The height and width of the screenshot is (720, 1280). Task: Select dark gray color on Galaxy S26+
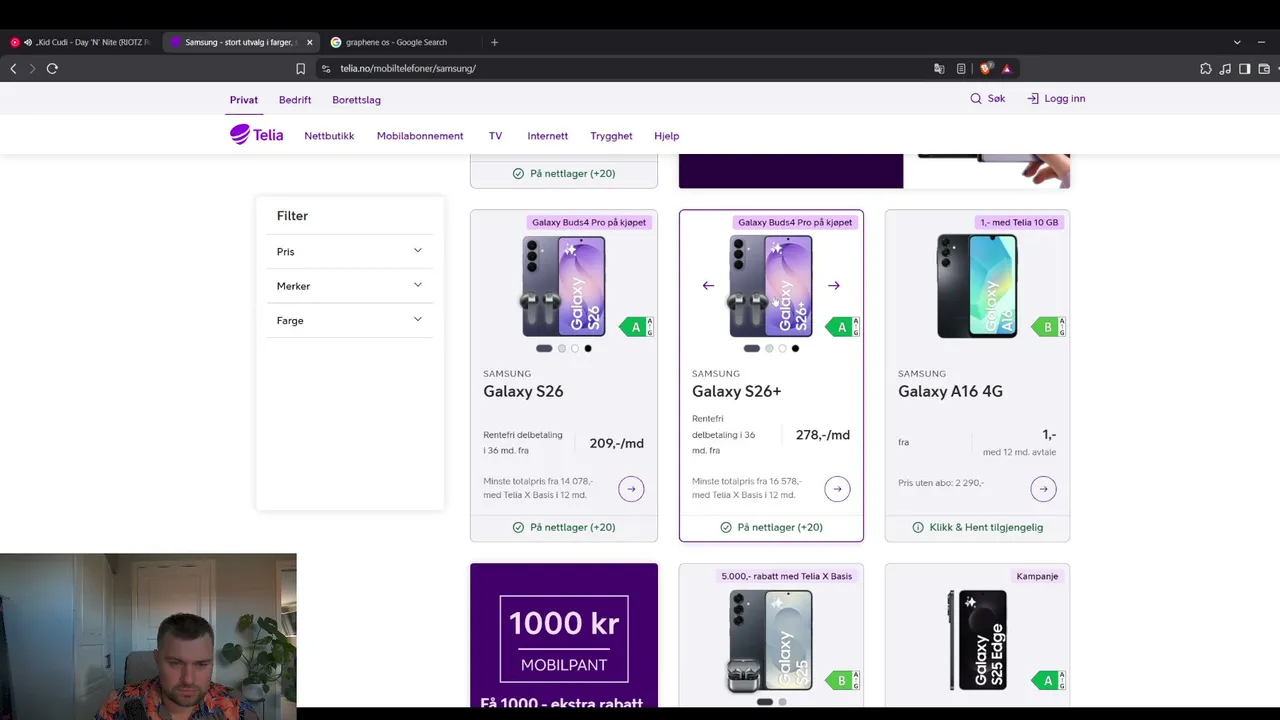(x=752, y=348)
